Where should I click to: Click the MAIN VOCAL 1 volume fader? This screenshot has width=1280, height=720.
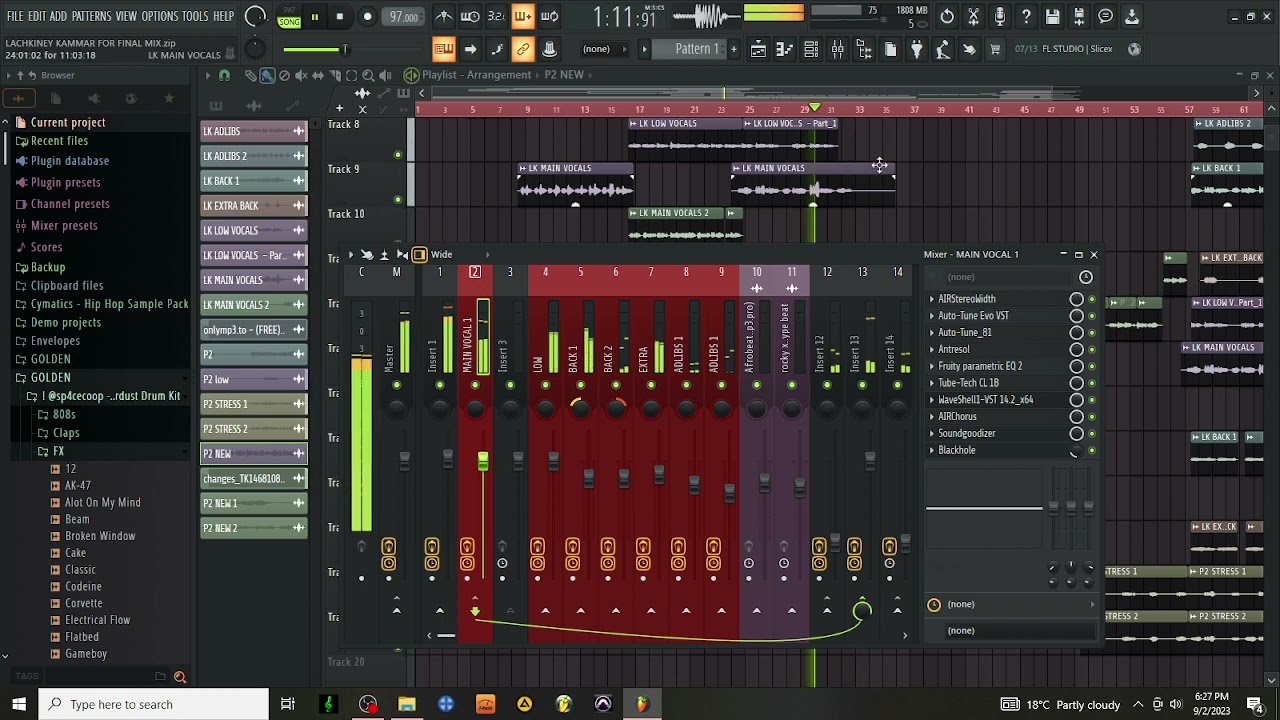pyautogui.click(x=483, y=462)
